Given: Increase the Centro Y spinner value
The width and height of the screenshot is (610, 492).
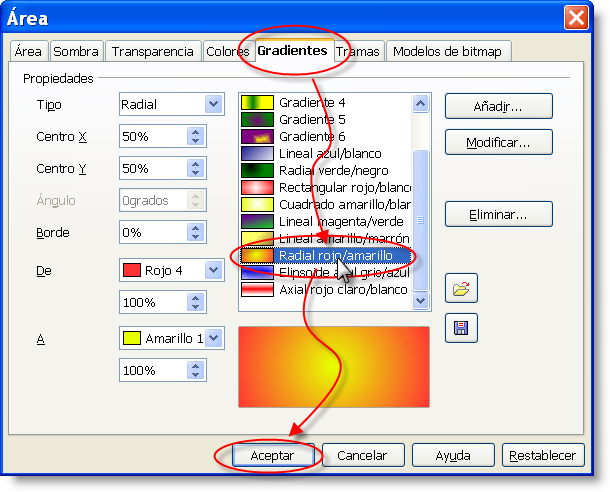Looking at the screenshot, I should pos(196,163).
